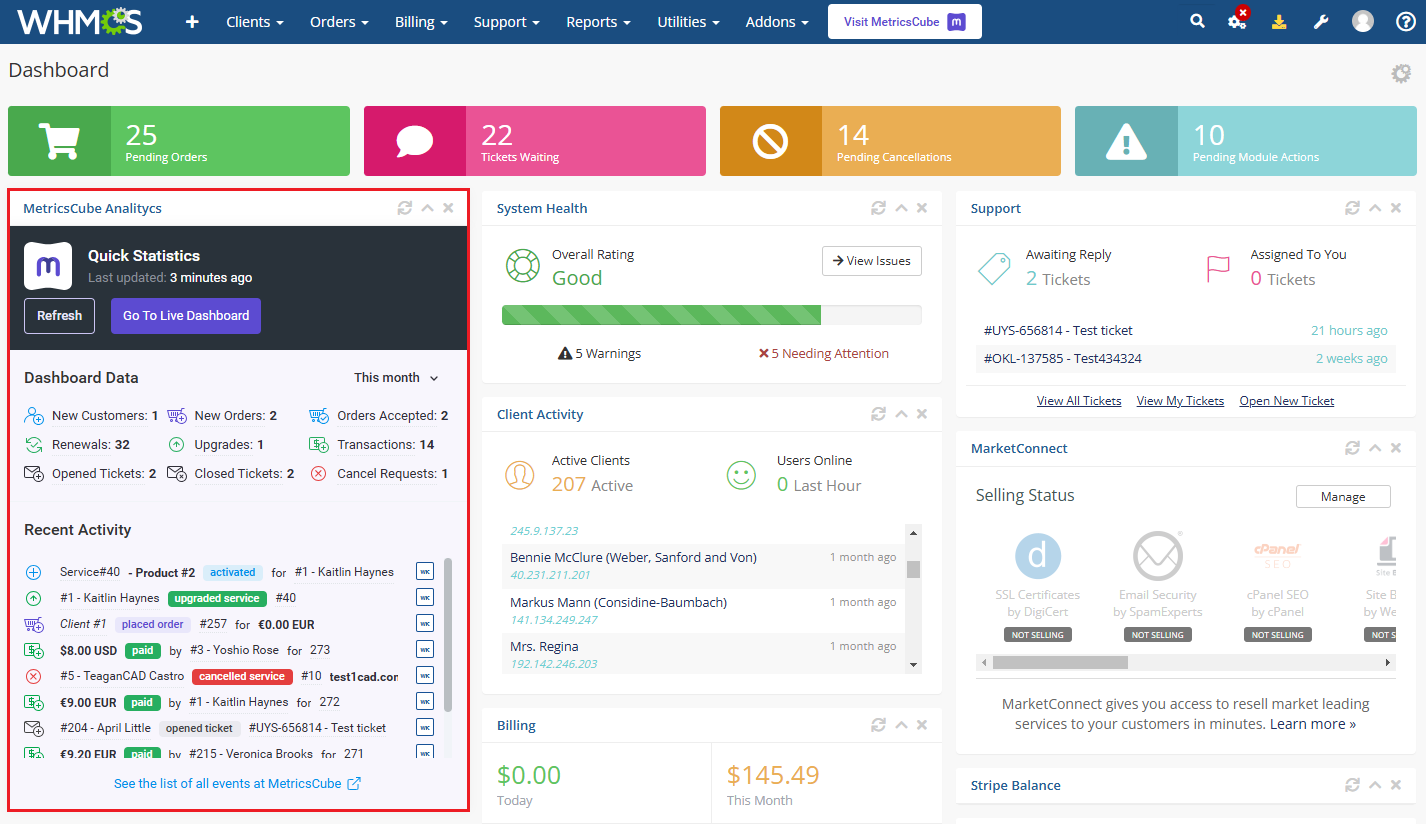Click the Pending Cancellations ban icon
This screenshot has width=1426, height=824.
tap(771, 141)
